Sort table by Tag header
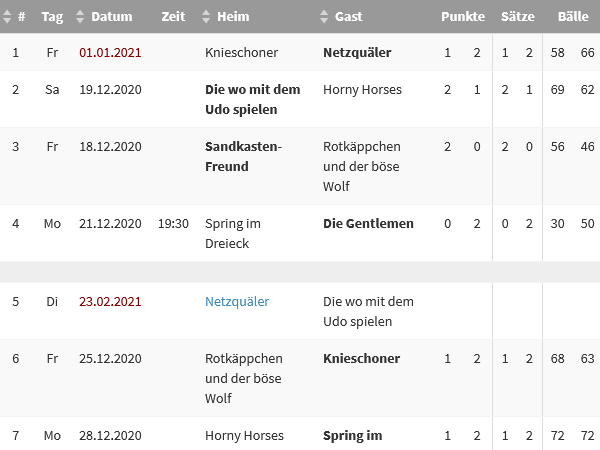 click(52, 17)
